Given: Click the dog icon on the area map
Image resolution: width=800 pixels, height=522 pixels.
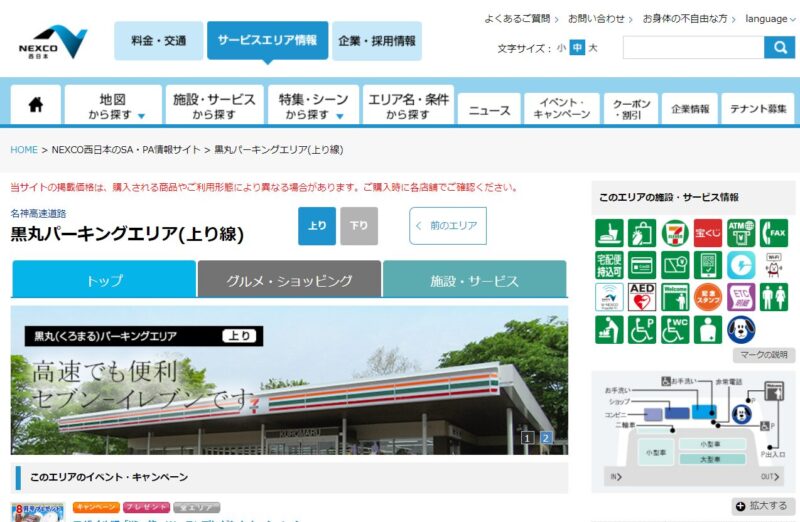Looking at the screenshot, I should (741, 414).
